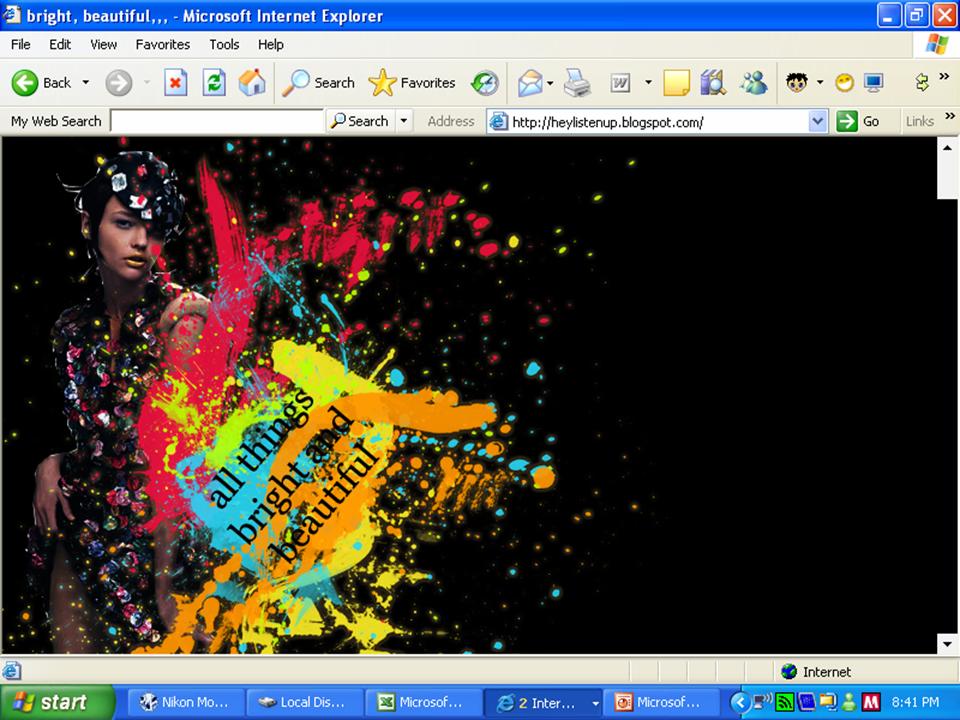Go to the Home page icon
This screenshot has height=720, width=960.
click(x=252, y=83)
